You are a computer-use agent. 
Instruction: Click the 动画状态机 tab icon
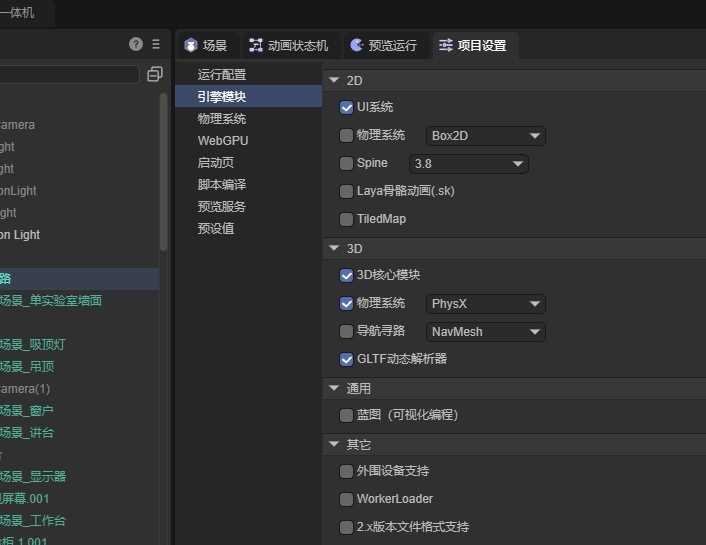pos(255,46)
